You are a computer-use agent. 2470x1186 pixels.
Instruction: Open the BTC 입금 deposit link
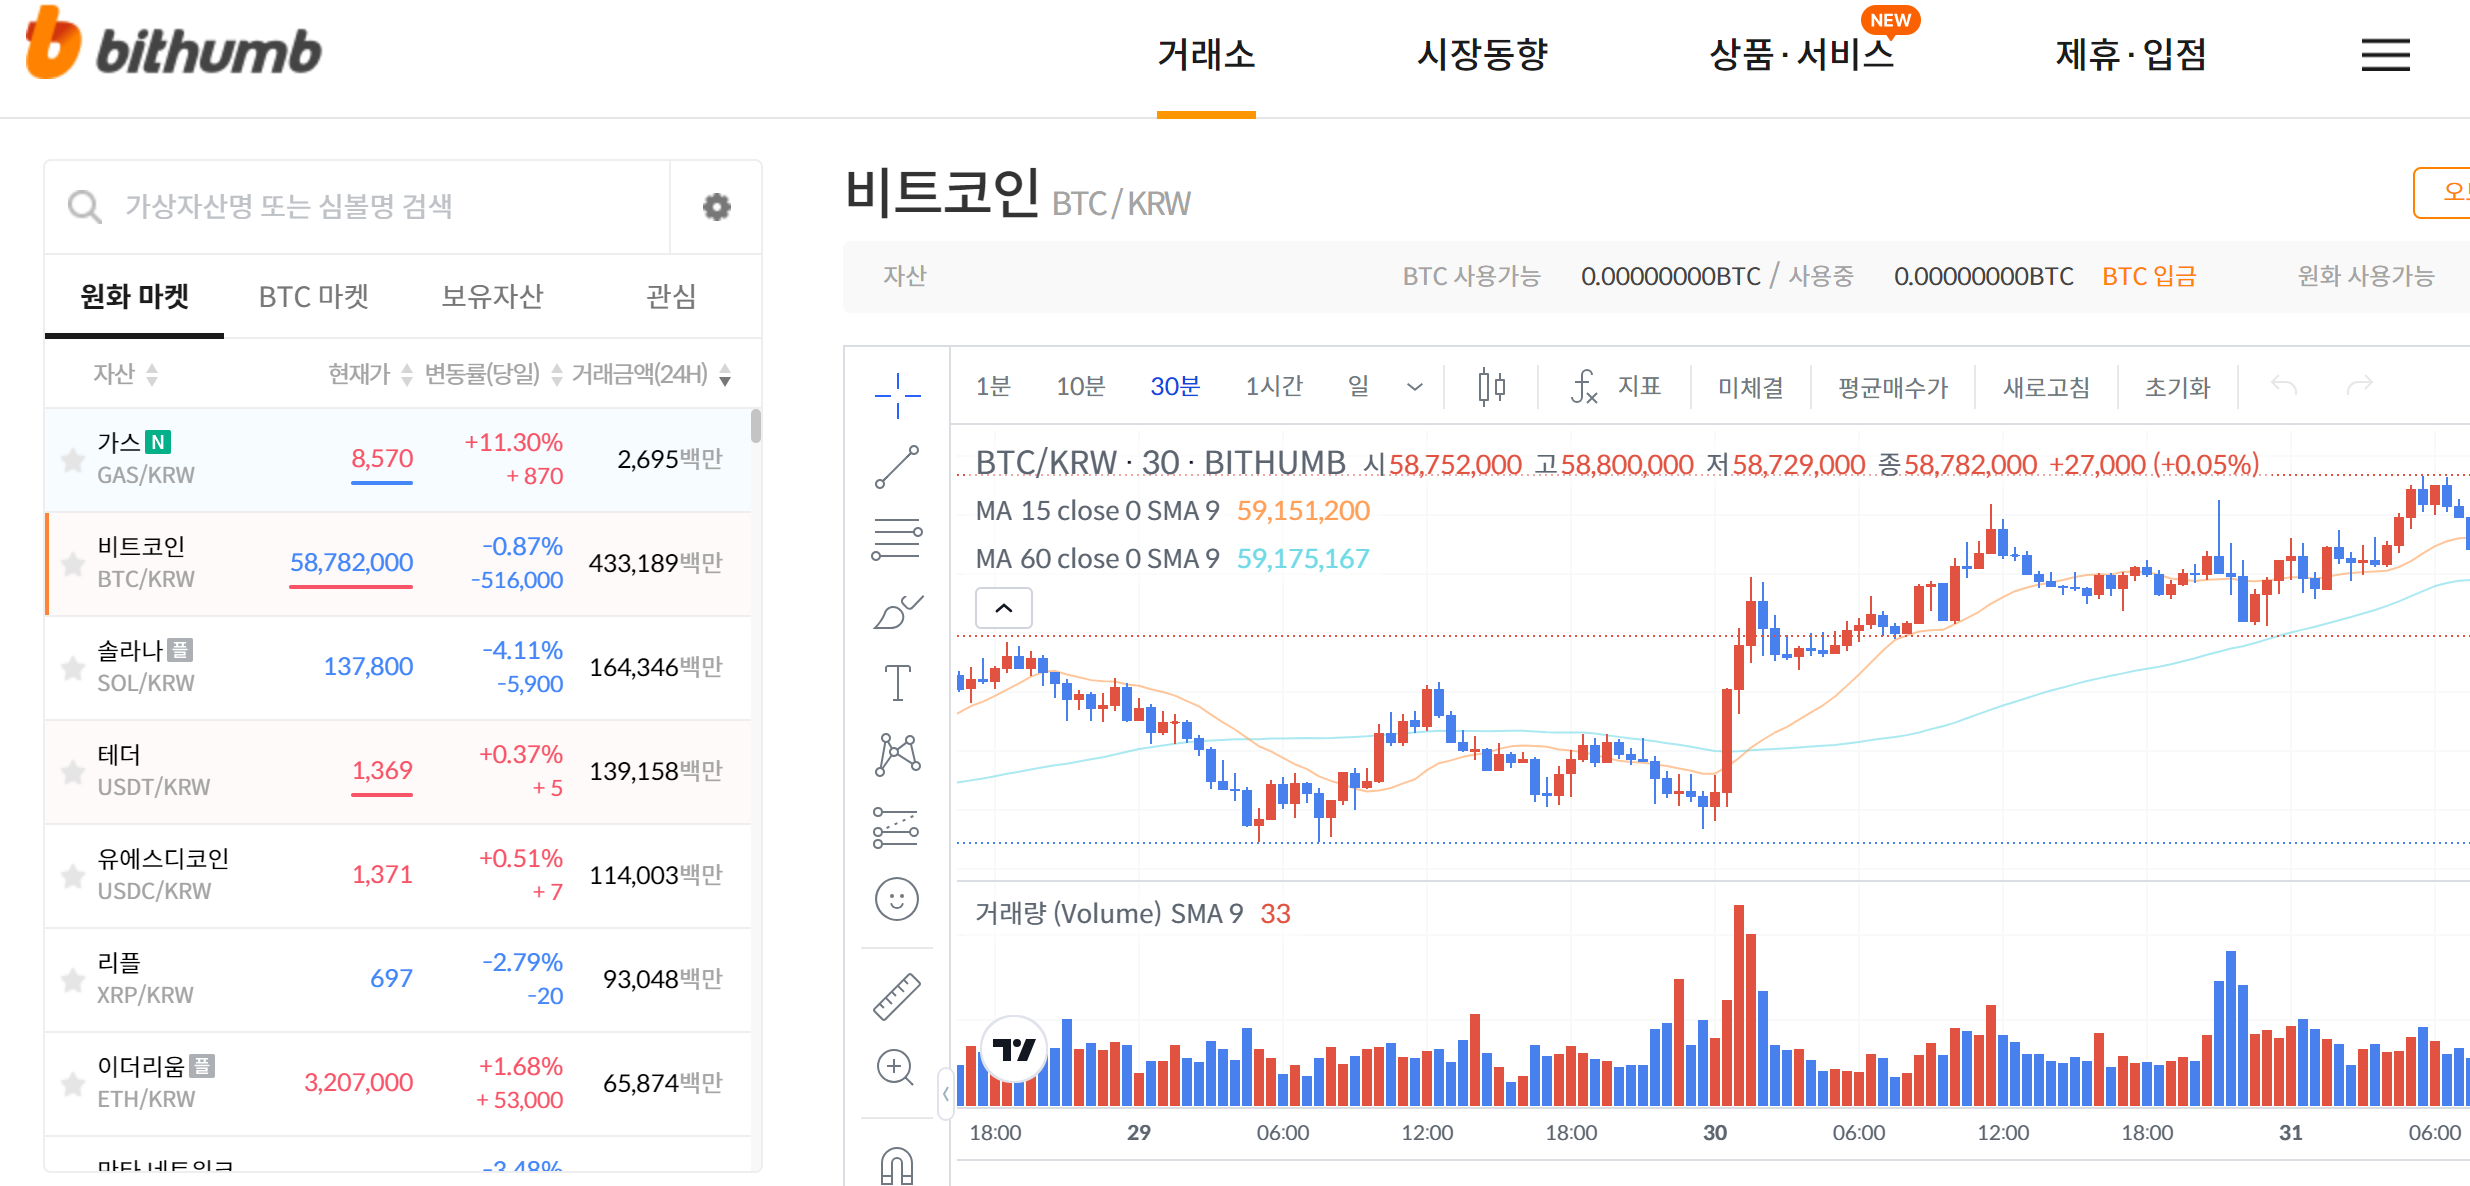(2149, 276)
